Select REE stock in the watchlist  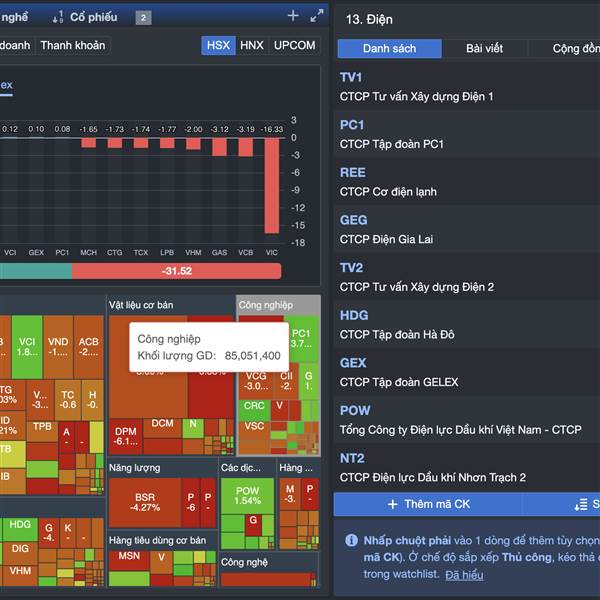click(x=467, y=182)
